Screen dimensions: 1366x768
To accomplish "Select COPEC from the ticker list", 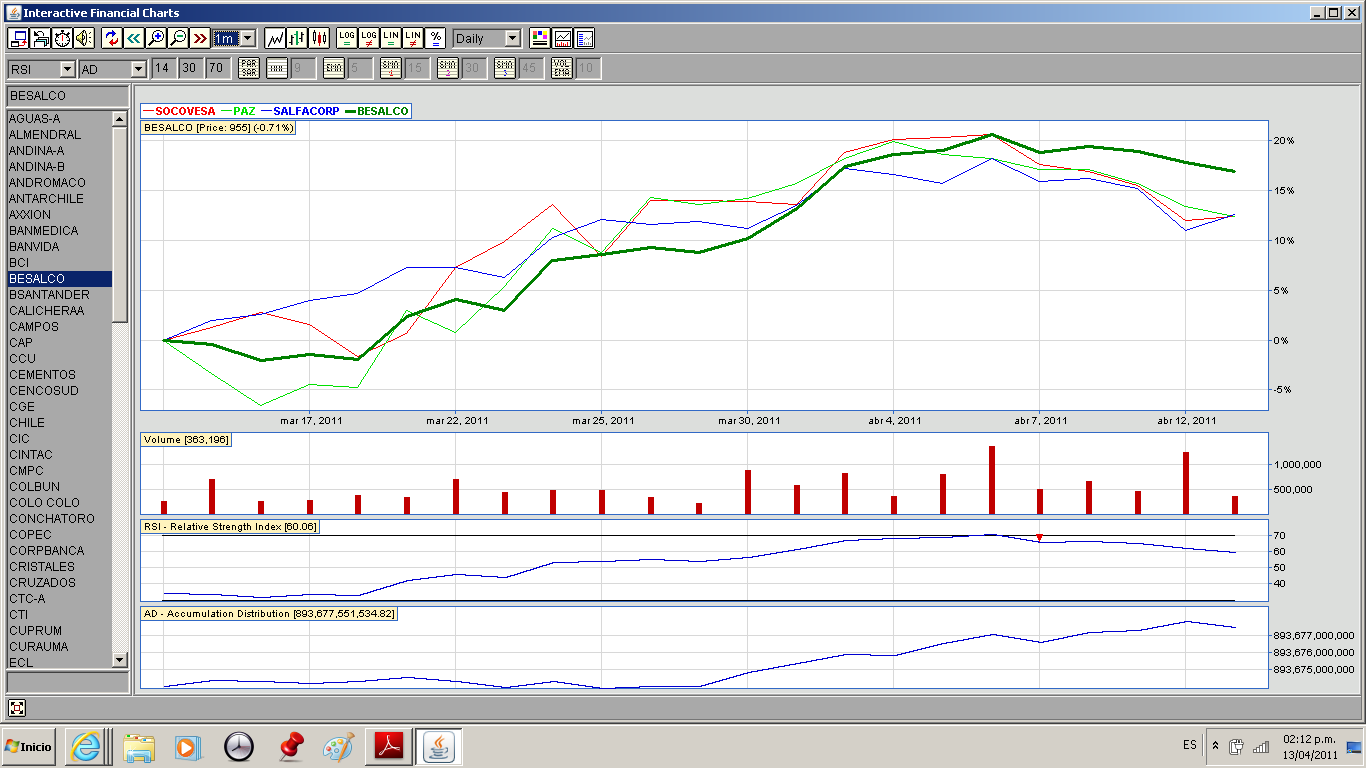I will pyautogui.click(x=30, y=535).
